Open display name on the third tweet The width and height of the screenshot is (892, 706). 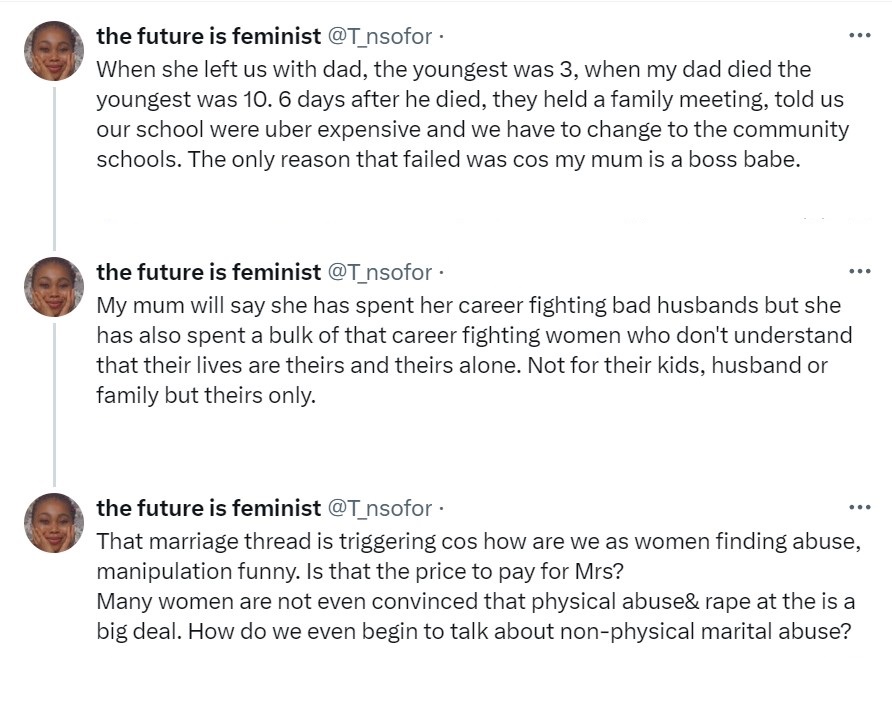pos(208,508)
